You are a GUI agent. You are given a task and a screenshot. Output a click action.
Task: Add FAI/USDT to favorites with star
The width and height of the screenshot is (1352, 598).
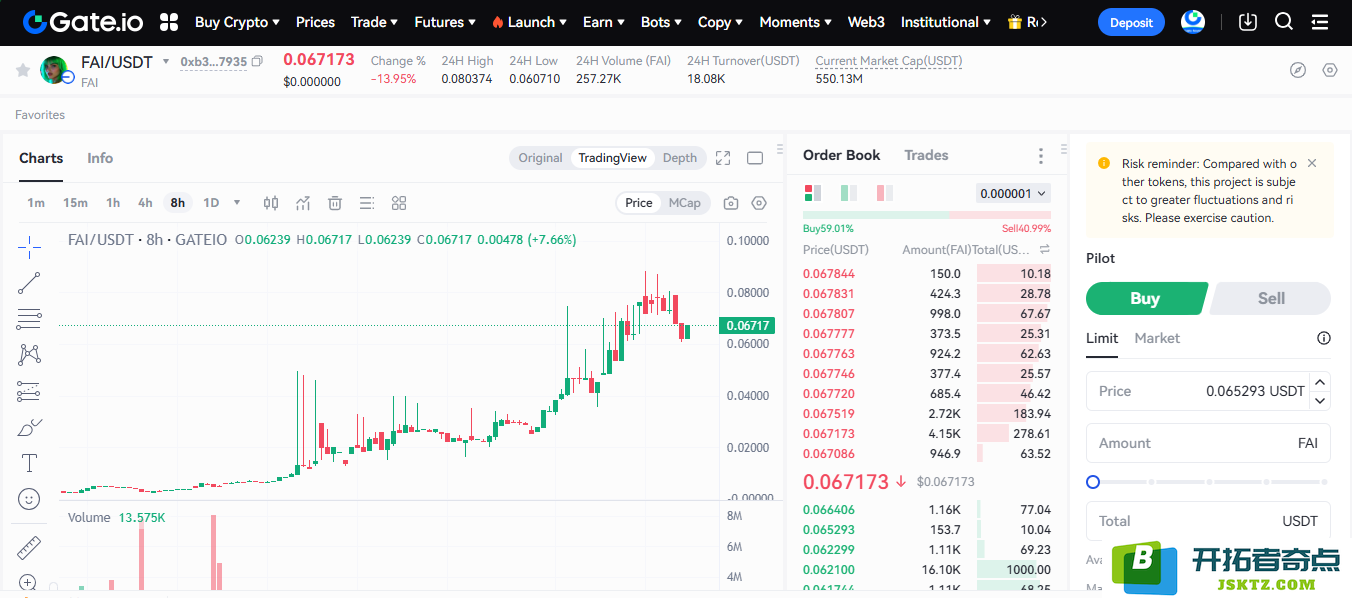[22, 70]
